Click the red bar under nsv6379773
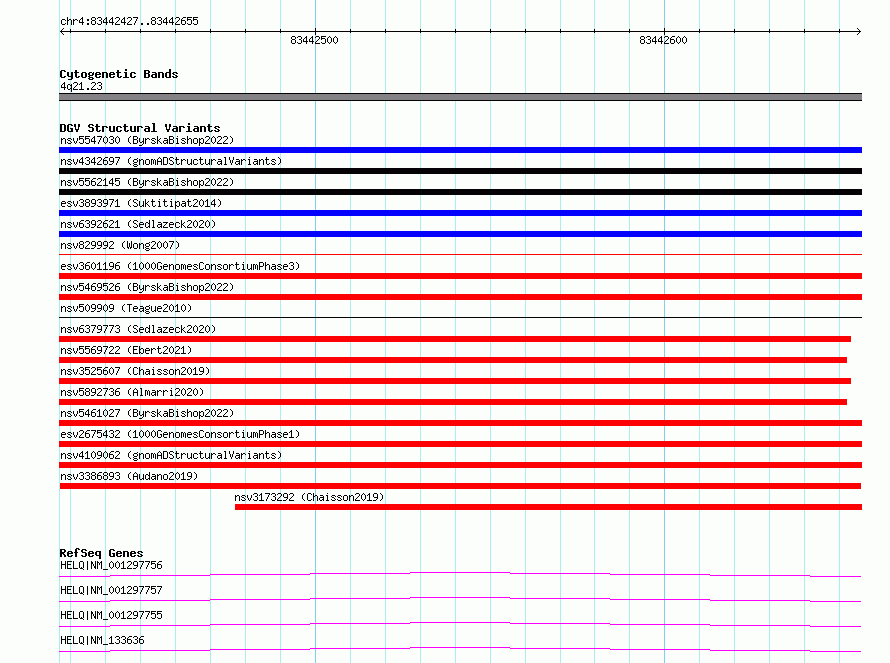 coord(455,339)
